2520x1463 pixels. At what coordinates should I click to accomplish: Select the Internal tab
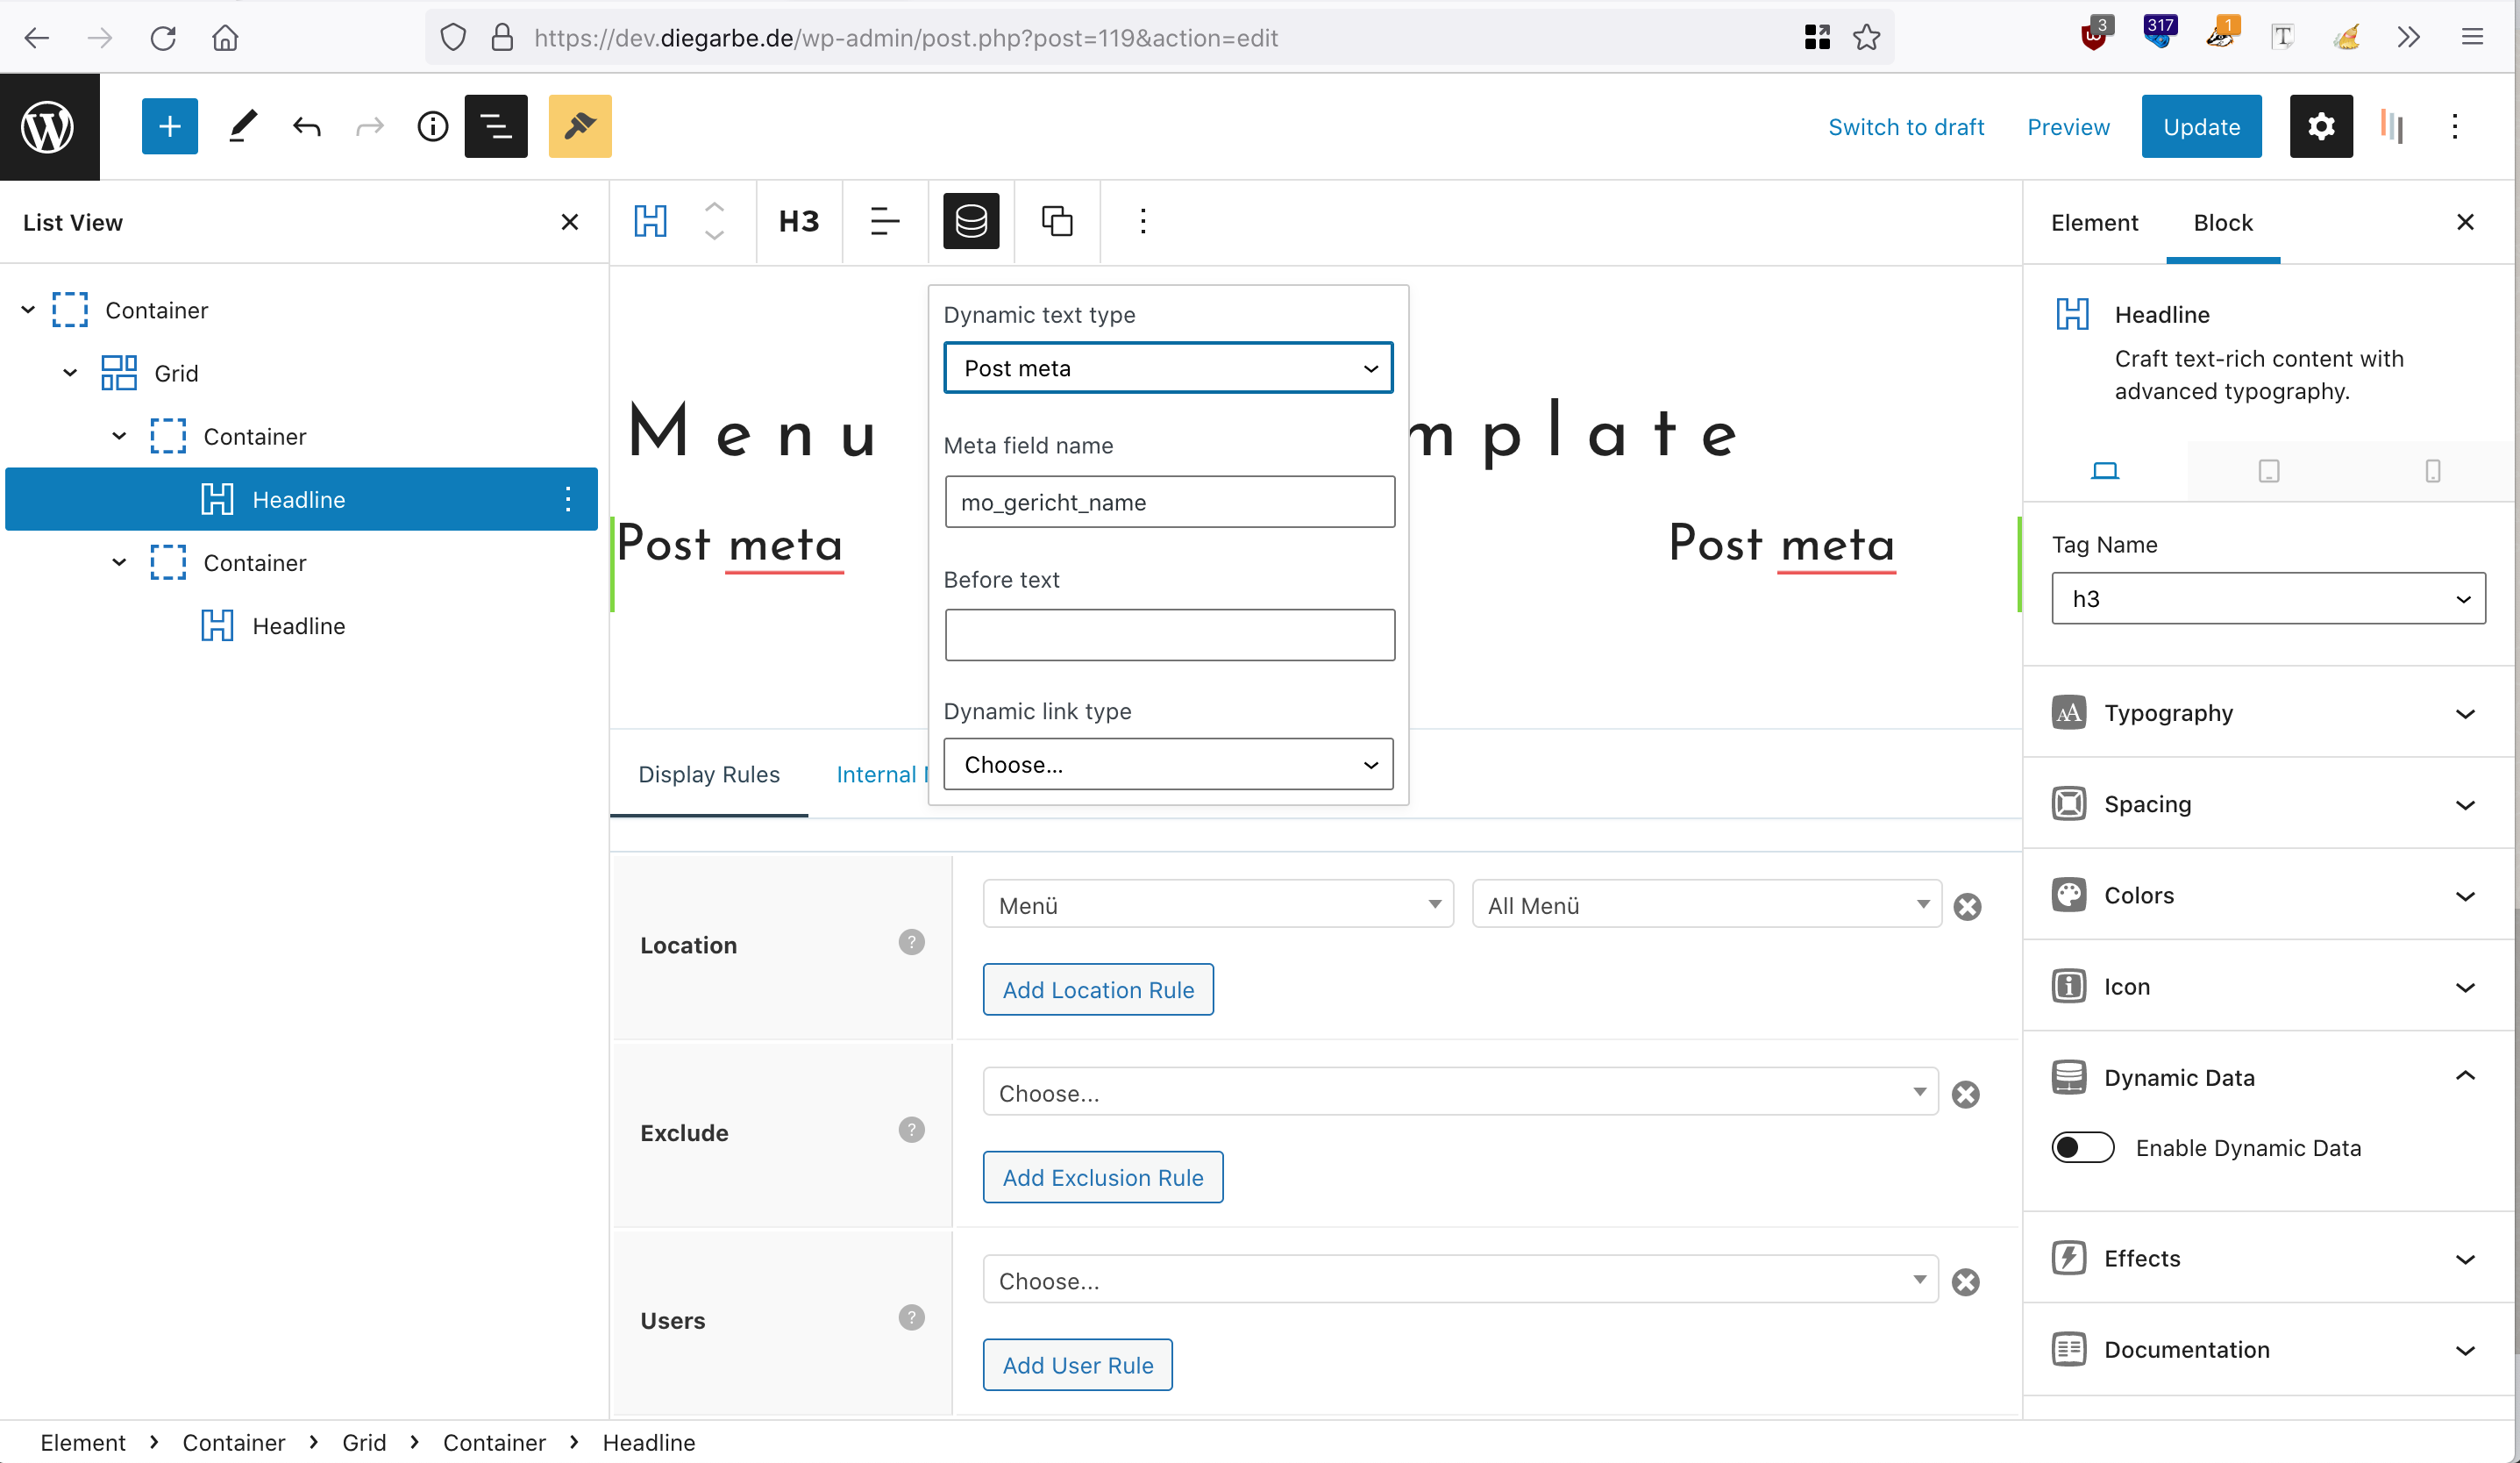(882, 774)
